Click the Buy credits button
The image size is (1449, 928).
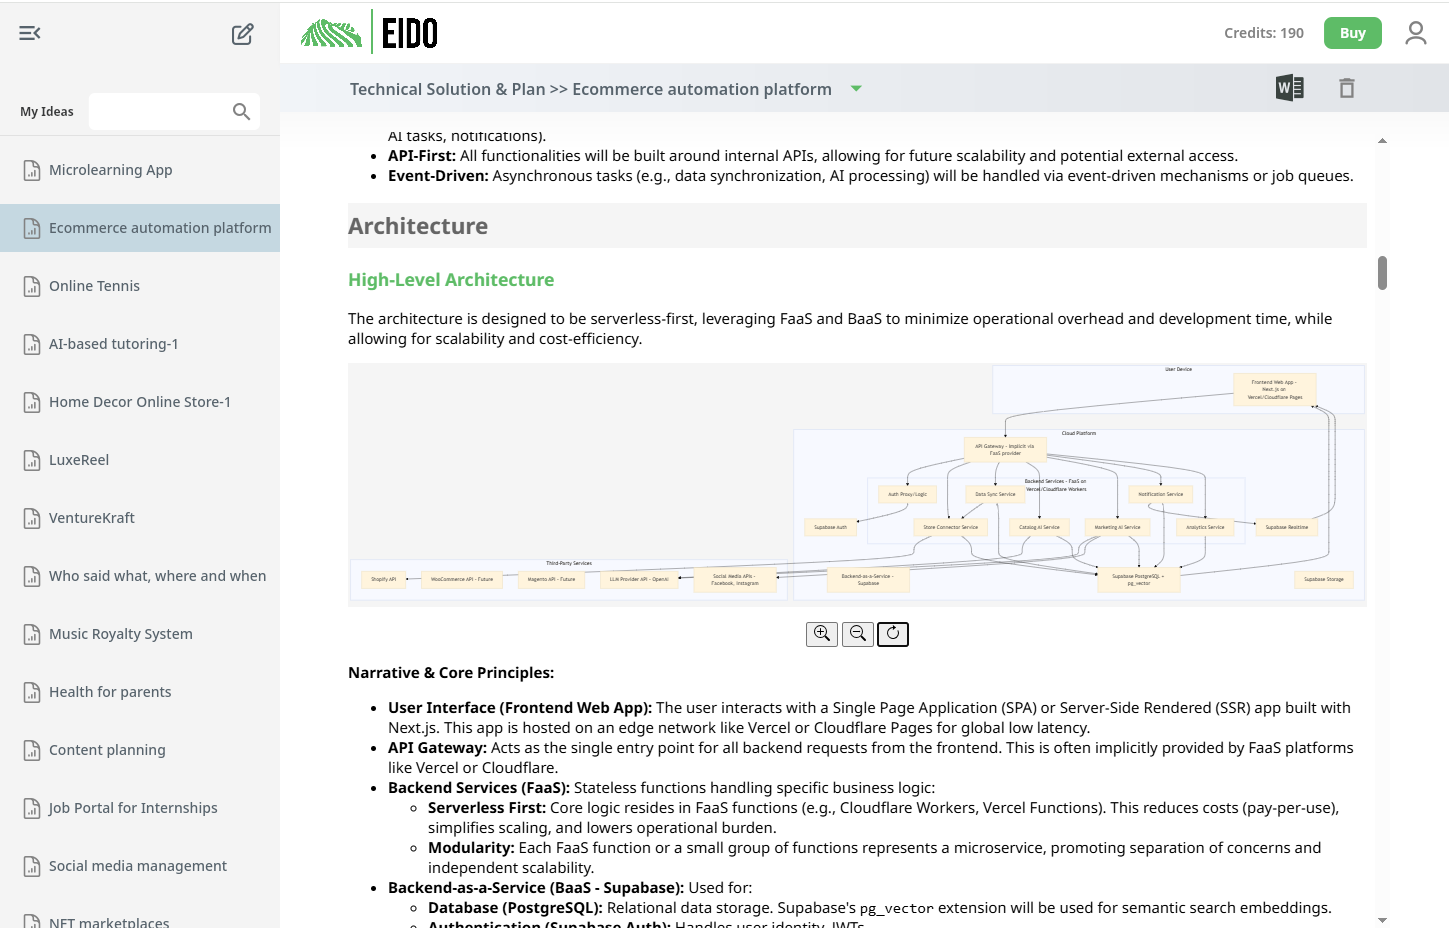[1352, 32]
